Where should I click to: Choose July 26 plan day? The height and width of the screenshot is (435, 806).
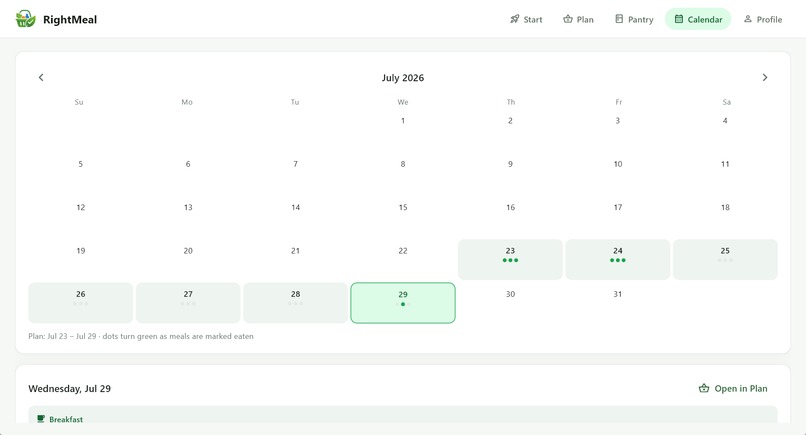[81, 303]
